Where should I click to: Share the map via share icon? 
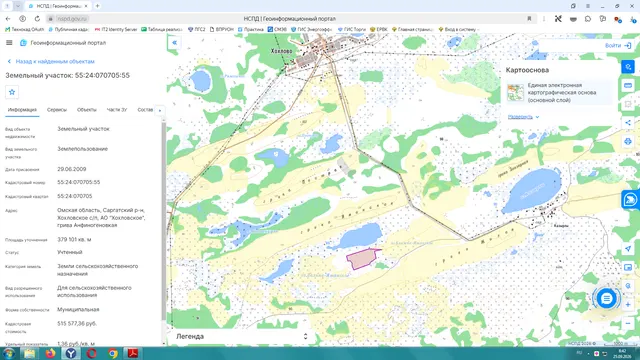(x=628, y=123)
